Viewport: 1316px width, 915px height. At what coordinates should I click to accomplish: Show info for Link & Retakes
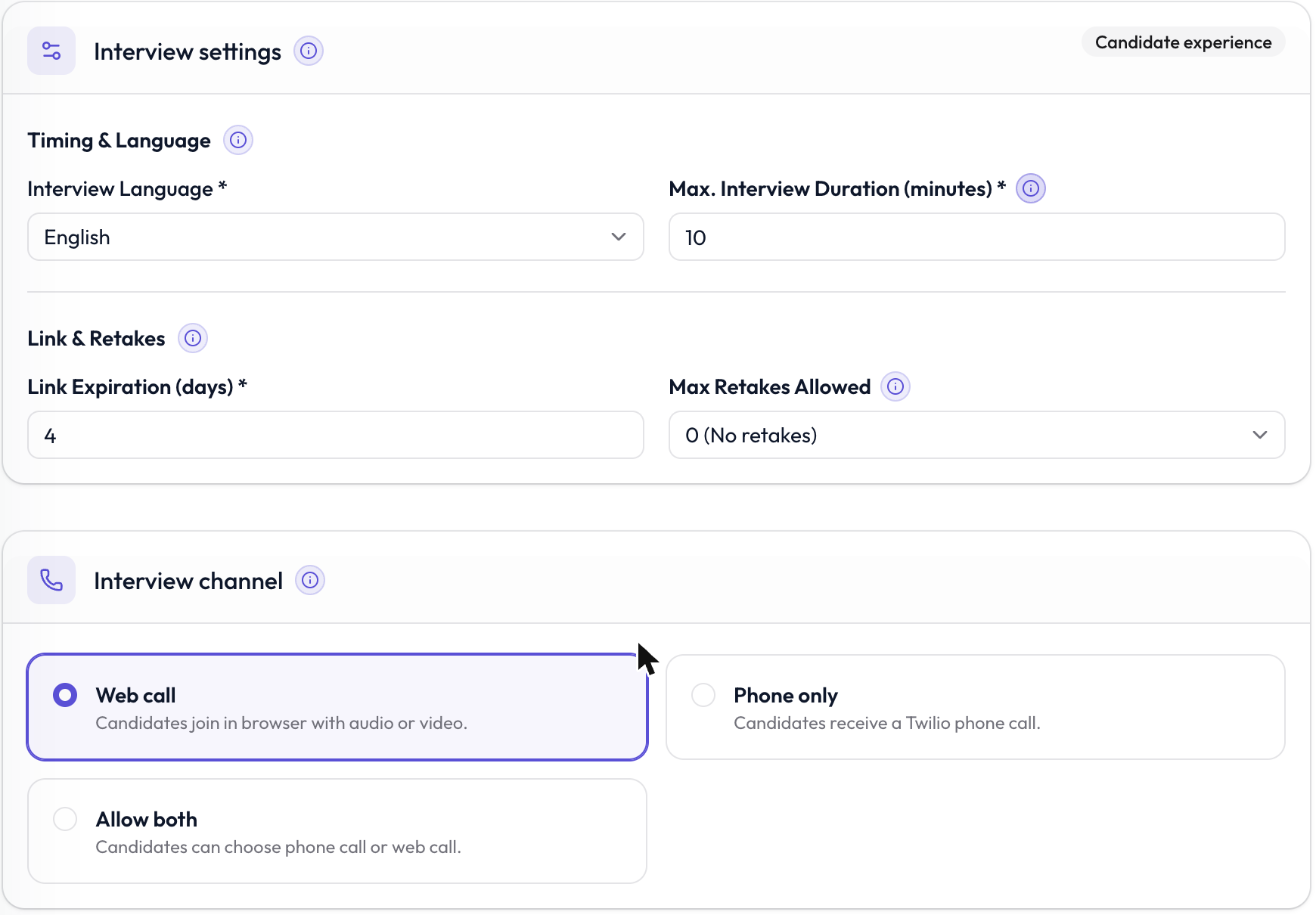click(x=193, y=339)
